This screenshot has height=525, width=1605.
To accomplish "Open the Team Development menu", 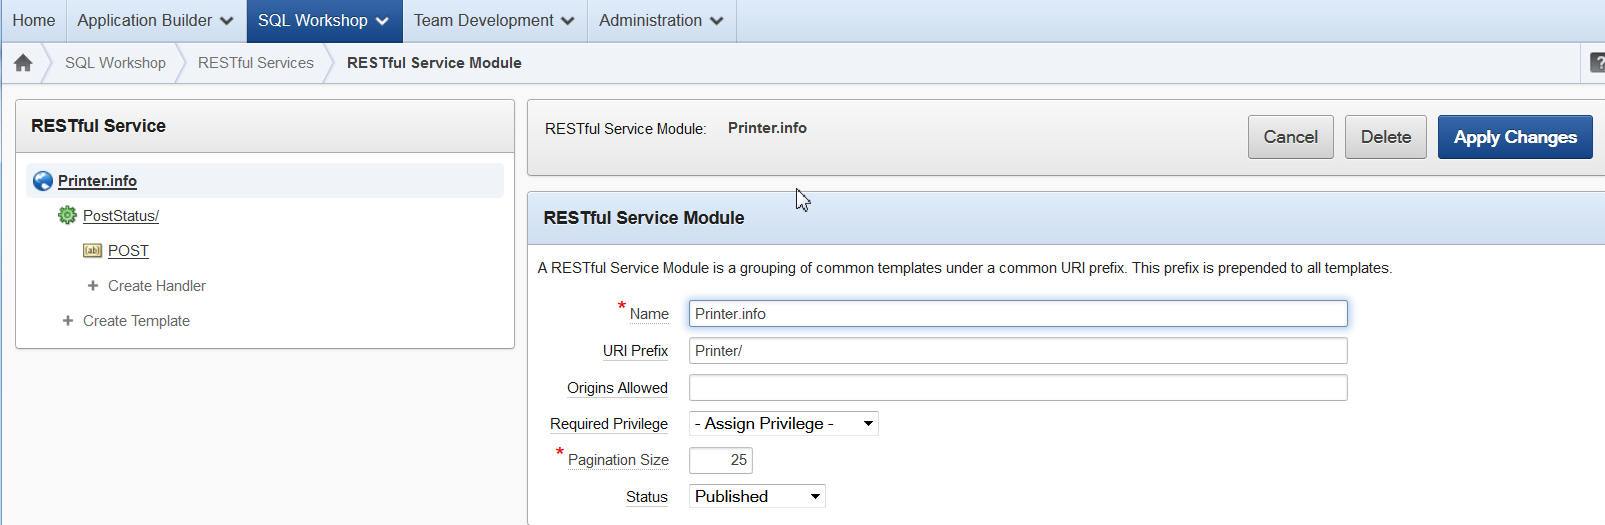I will [493, 21].
